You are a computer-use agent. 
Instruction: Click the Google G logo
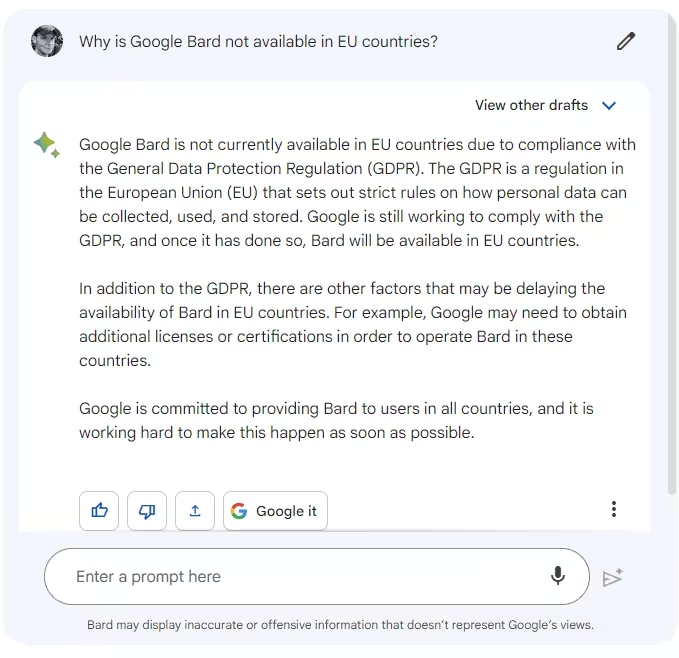[x=239, y=511]
